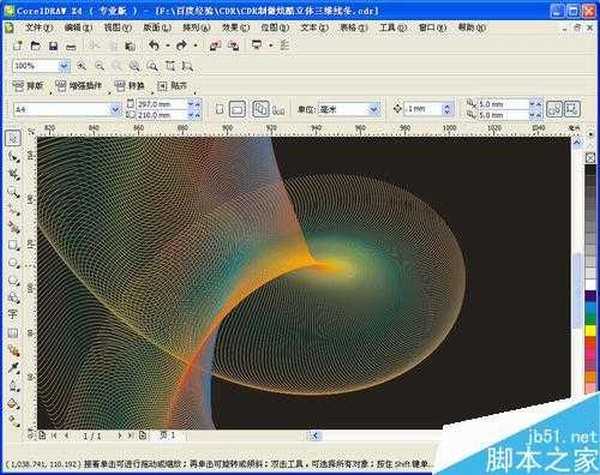Open the zoom level 100% dropdown

tap(64, 66)
